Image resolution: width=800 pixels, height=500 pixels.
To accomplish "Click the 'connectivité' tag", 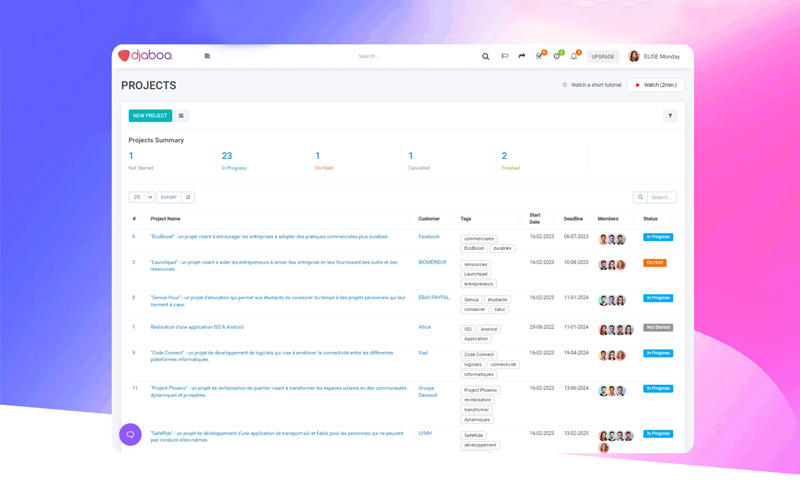I will coord(503,365).
